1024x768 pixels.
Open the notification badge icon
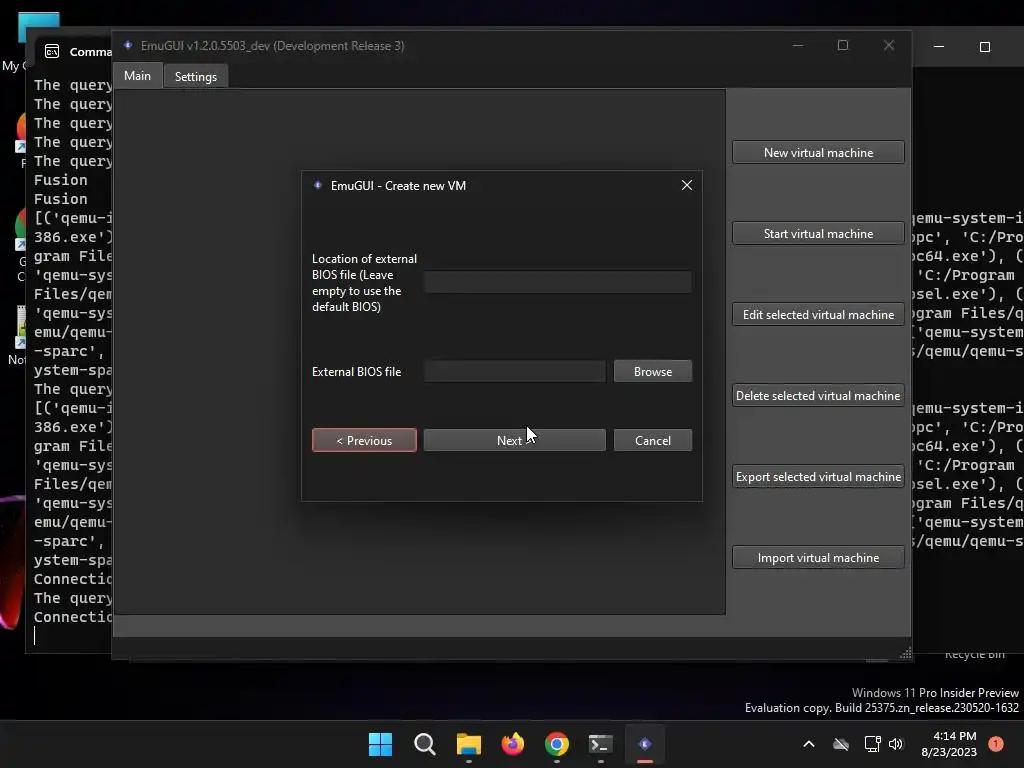[x=996, y=744]
